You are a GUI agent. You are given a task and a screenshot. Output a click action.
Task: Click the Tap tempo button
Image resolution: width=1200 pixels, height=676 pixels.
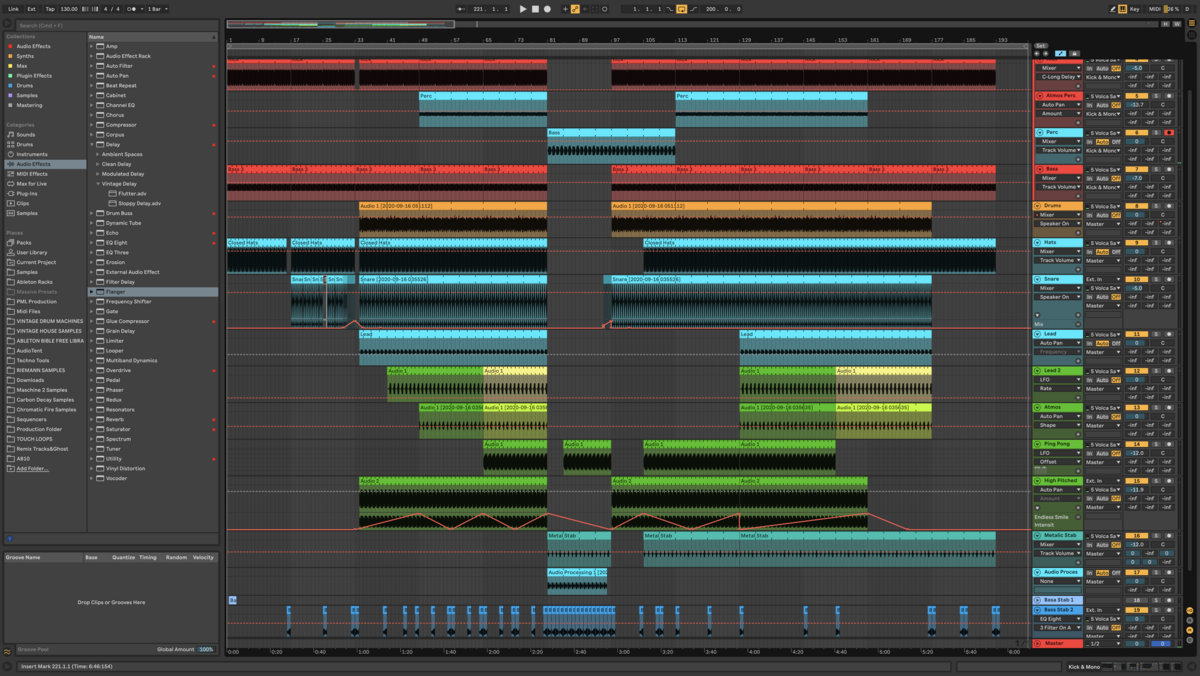click(x=50, y=9)
